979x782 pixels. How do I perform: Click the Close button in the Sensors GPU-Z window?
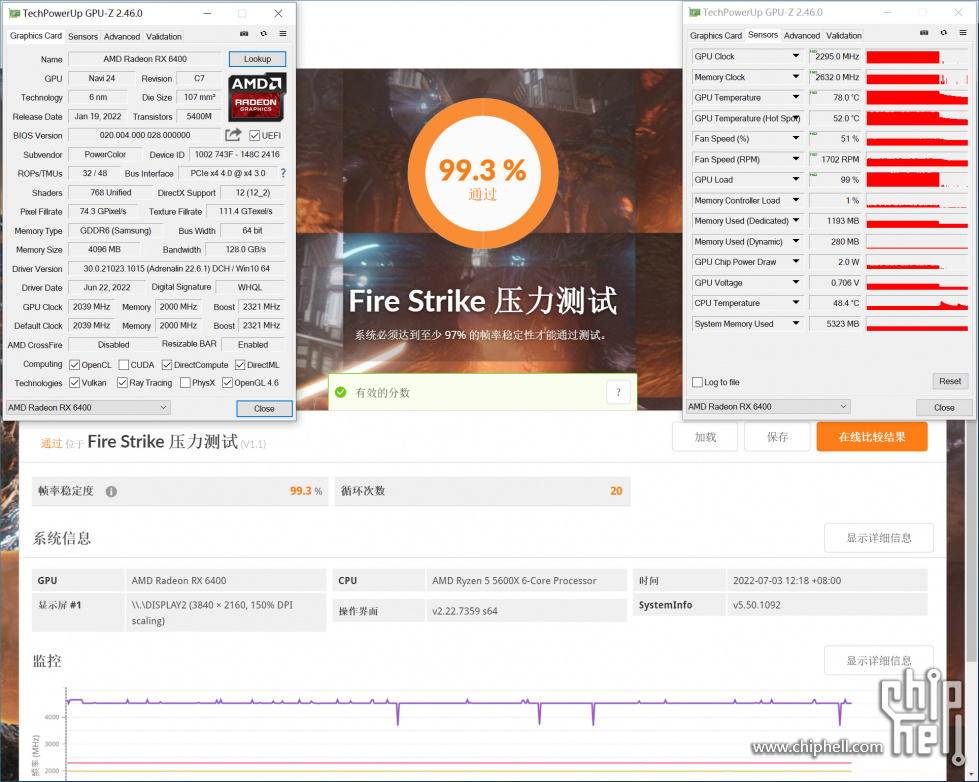(944, 407)
